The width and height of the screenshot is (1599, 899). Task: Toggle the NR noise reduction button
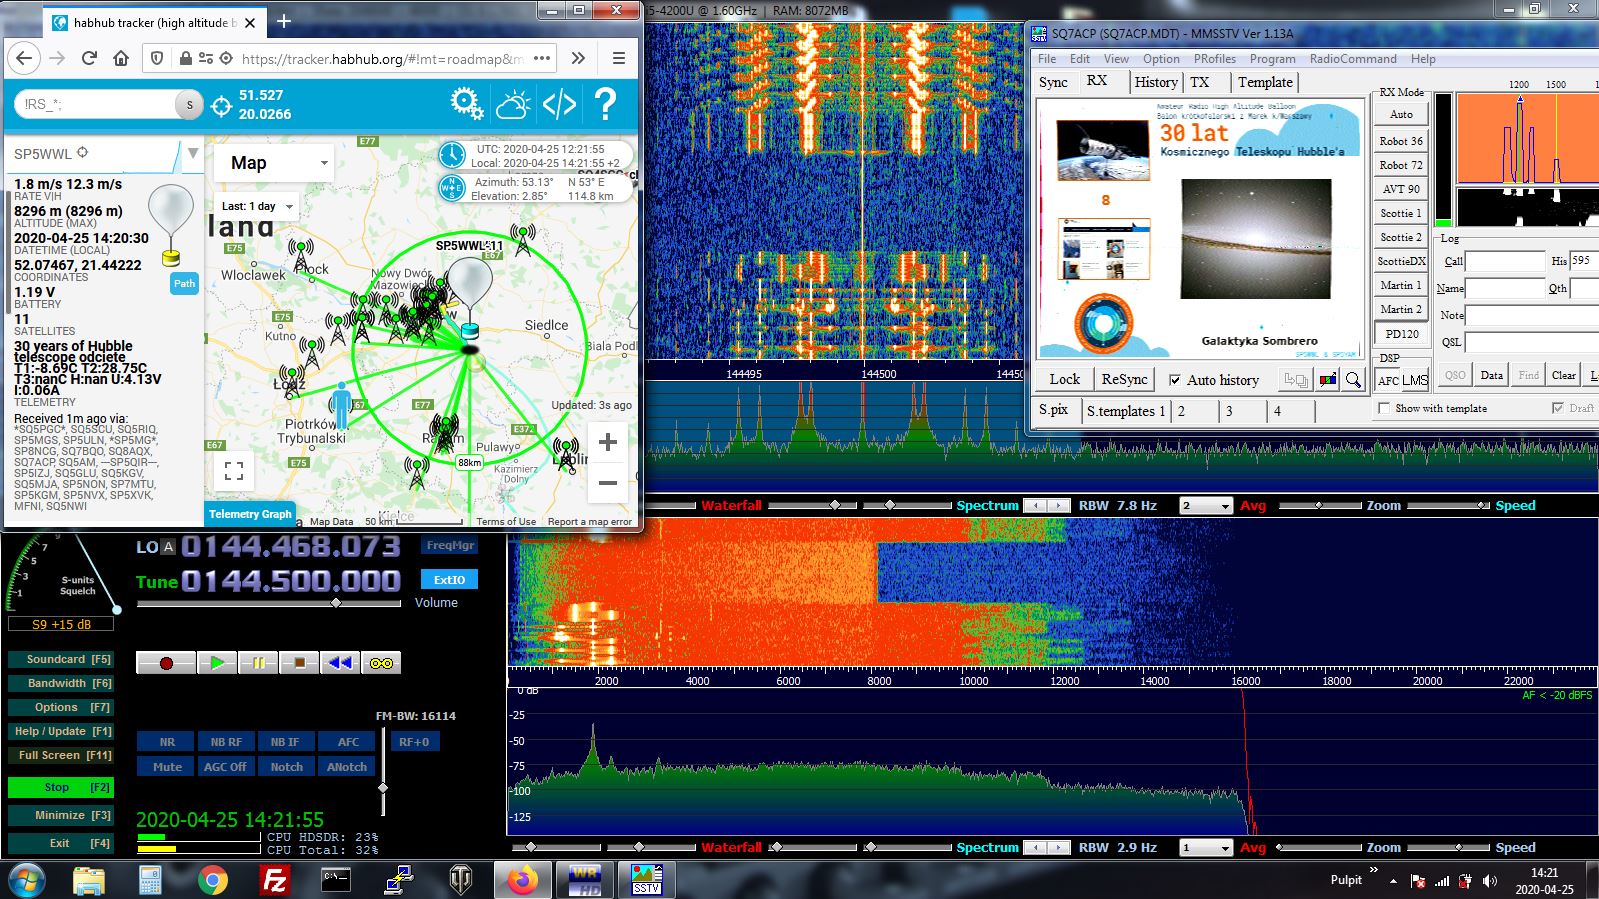pyautogui.click(x=167, y=742)
